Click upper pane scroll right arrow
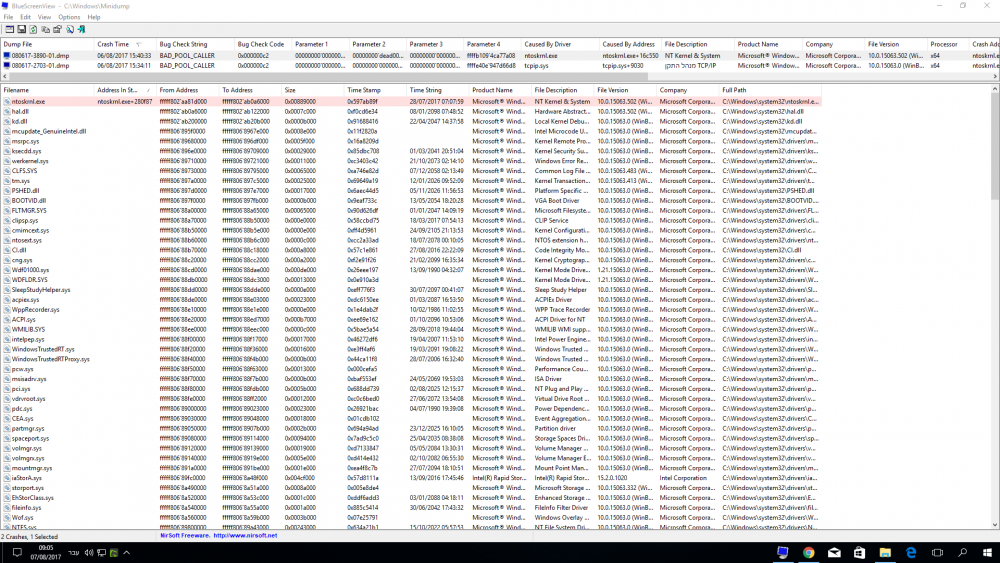1000x563 pixels. pos(996,76)
